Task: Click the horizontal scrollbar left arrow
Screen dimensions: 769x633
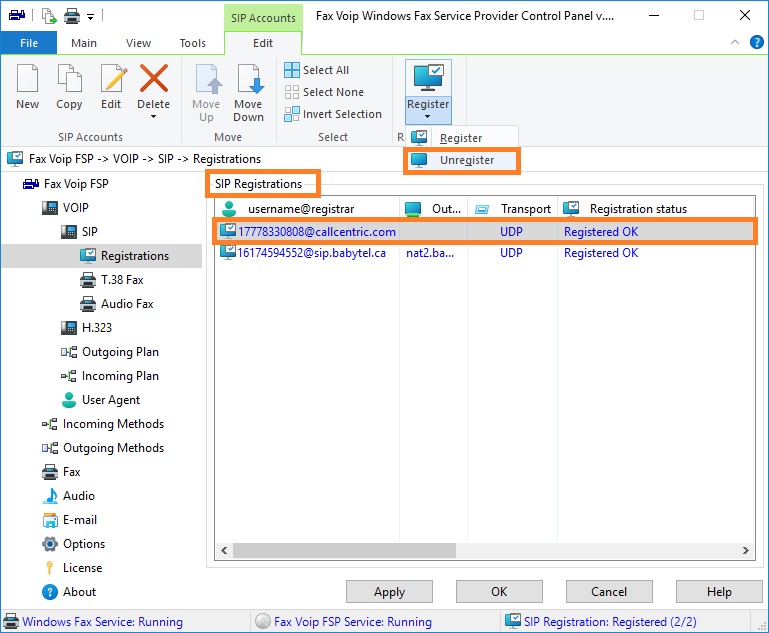Action: point(224,550)
